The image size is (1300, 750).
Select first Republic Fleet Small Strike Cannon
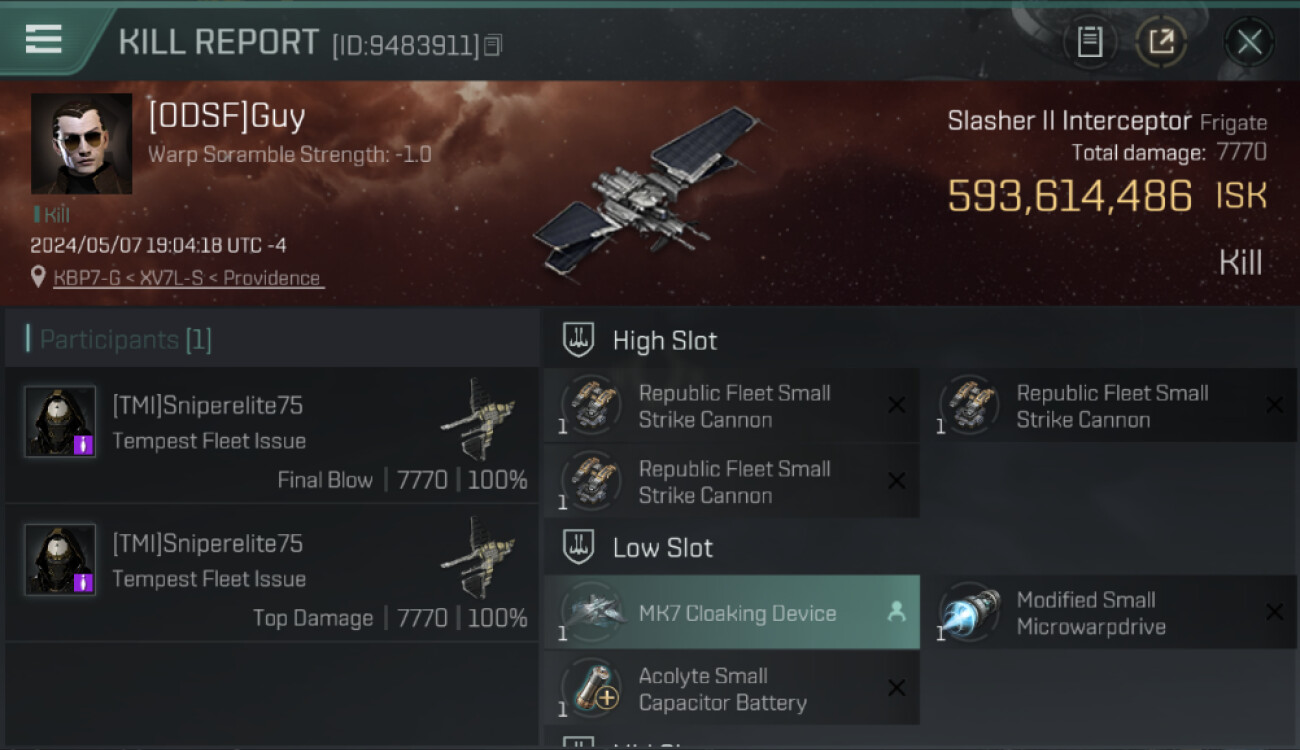(732, 406)
